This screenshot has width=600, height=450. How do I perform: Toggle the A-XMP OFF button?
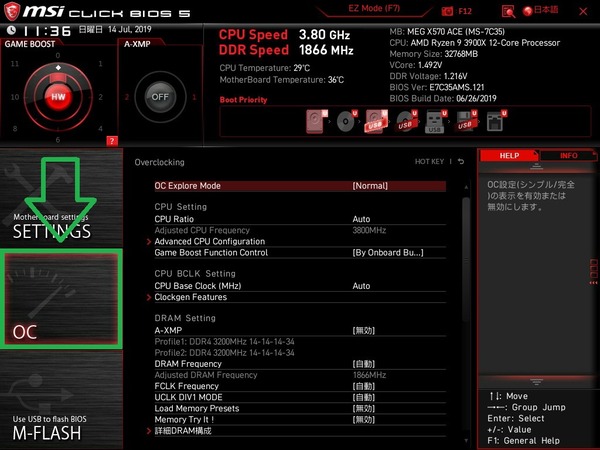160,97
